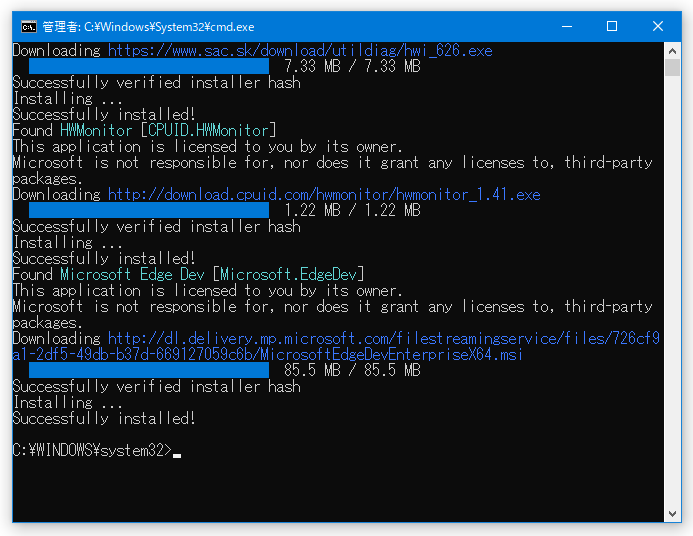This screenshot has width=693, height=536.
Task: Click the 1.22 MB download progress bar
Action: click(x=149, y=210)
